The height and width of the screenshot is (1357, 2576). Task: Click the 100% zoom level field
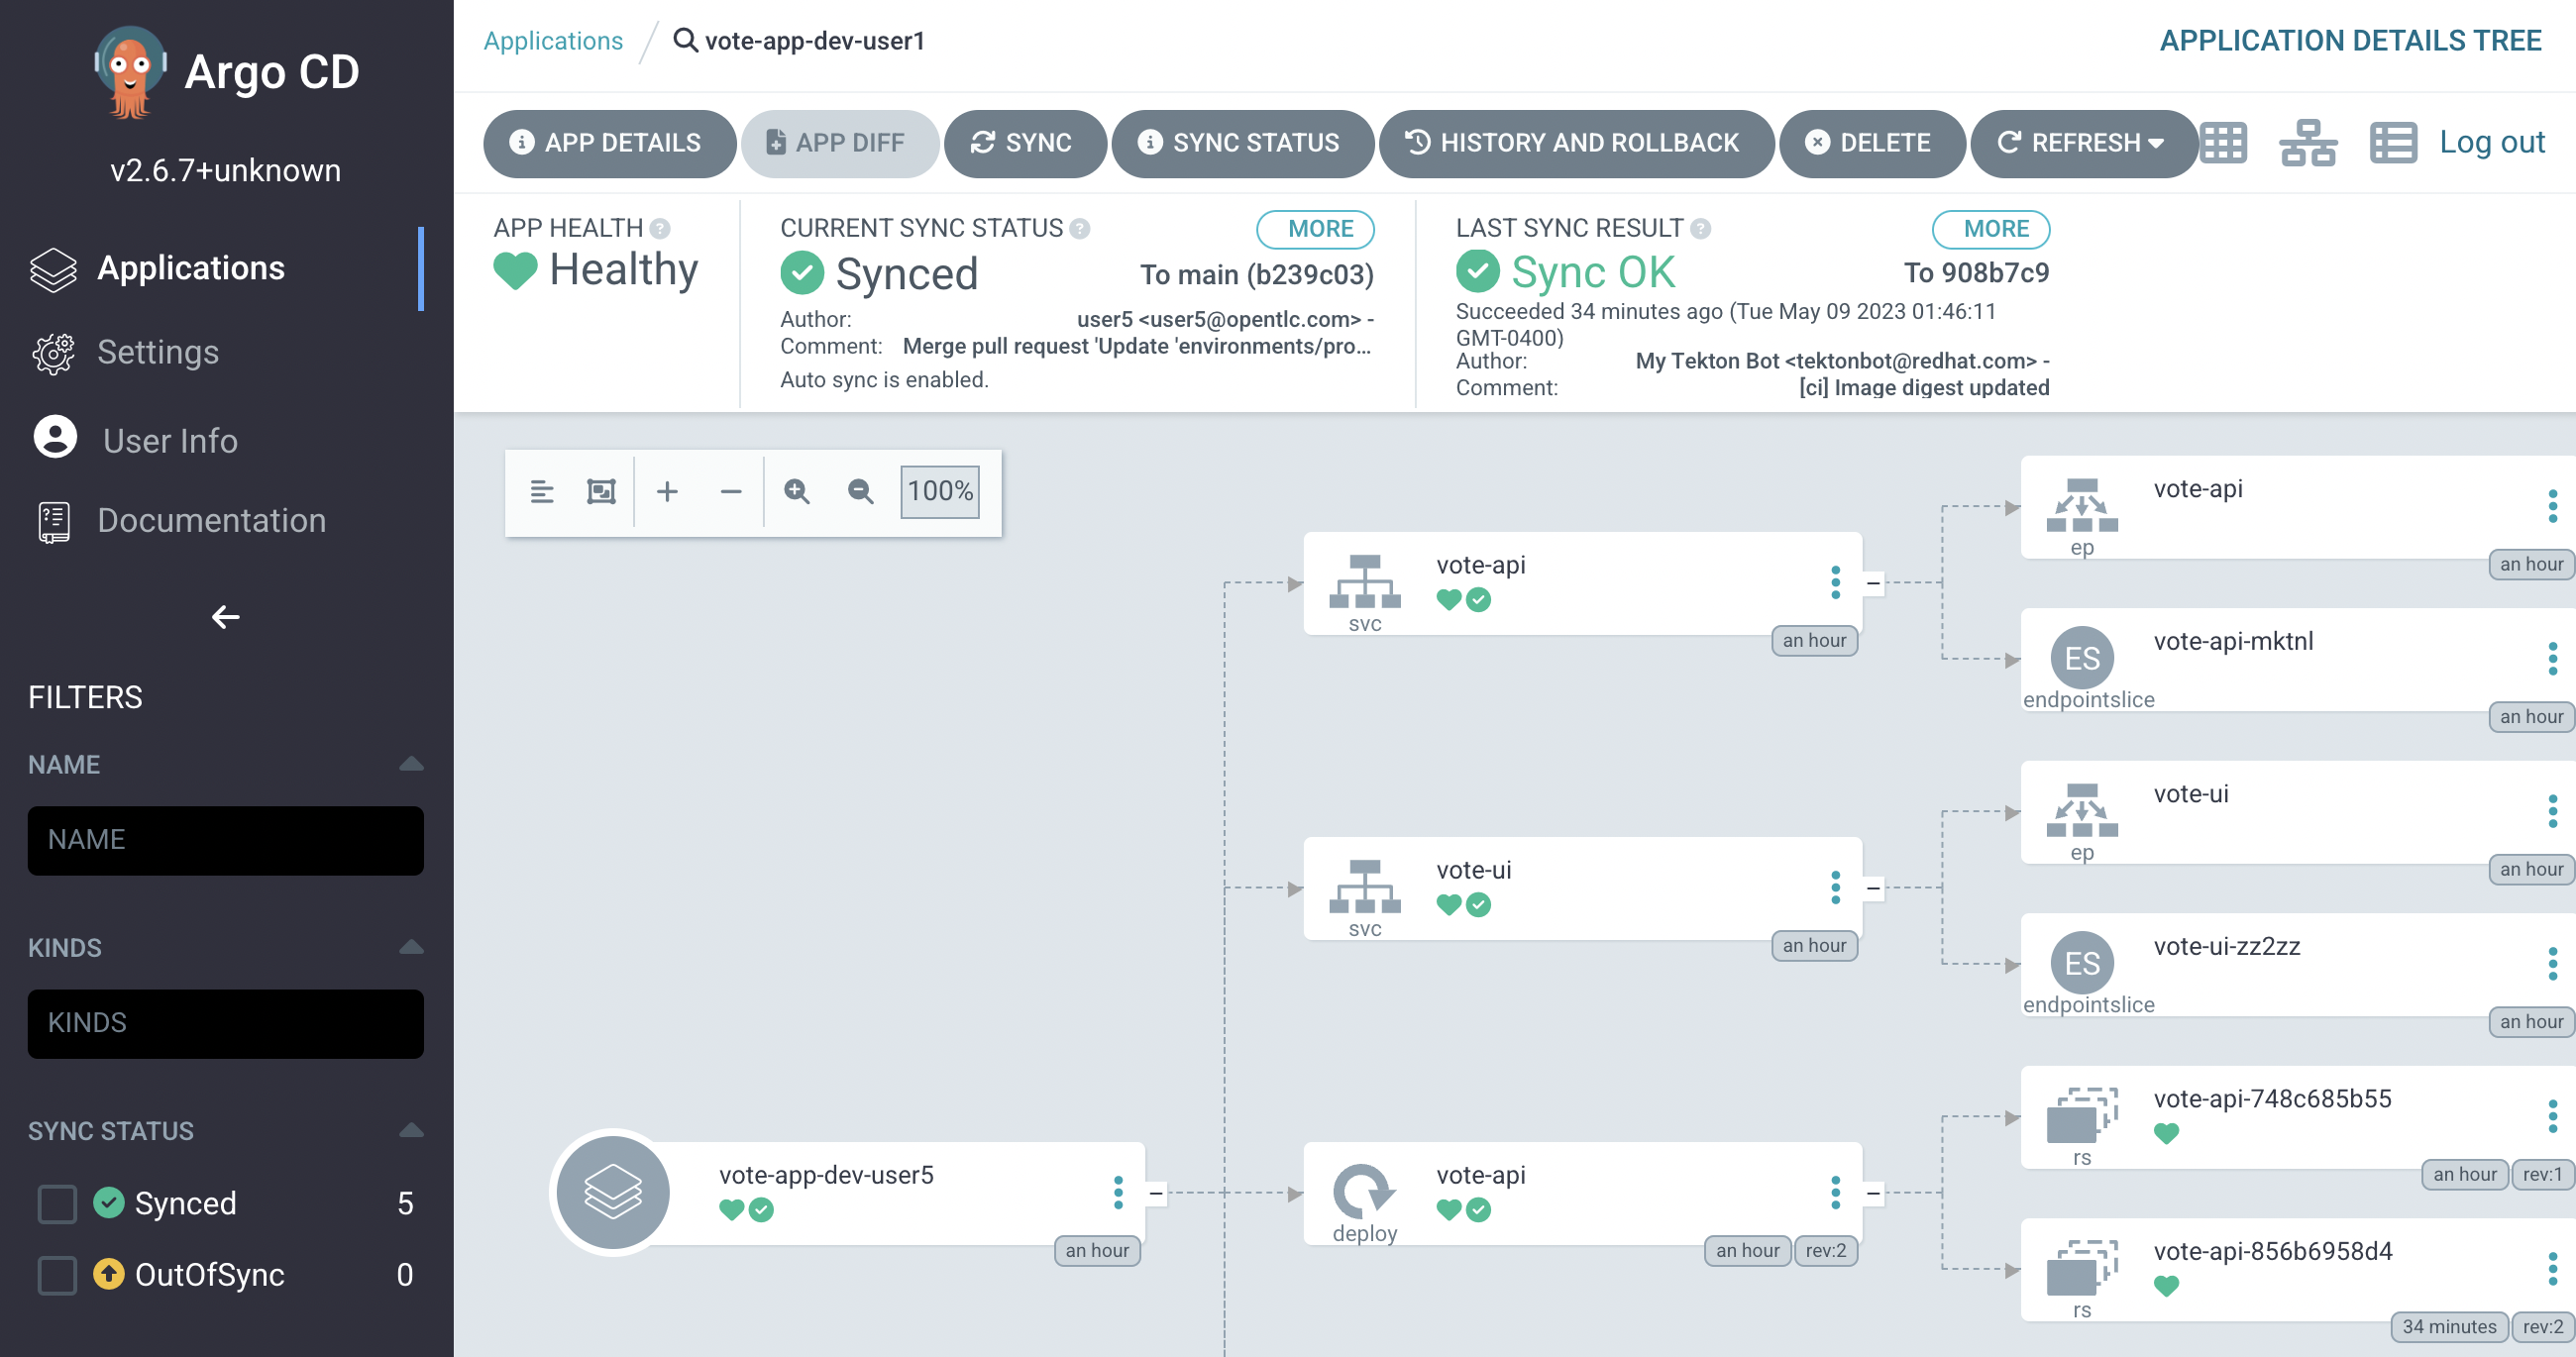click(x=940, y=491)
